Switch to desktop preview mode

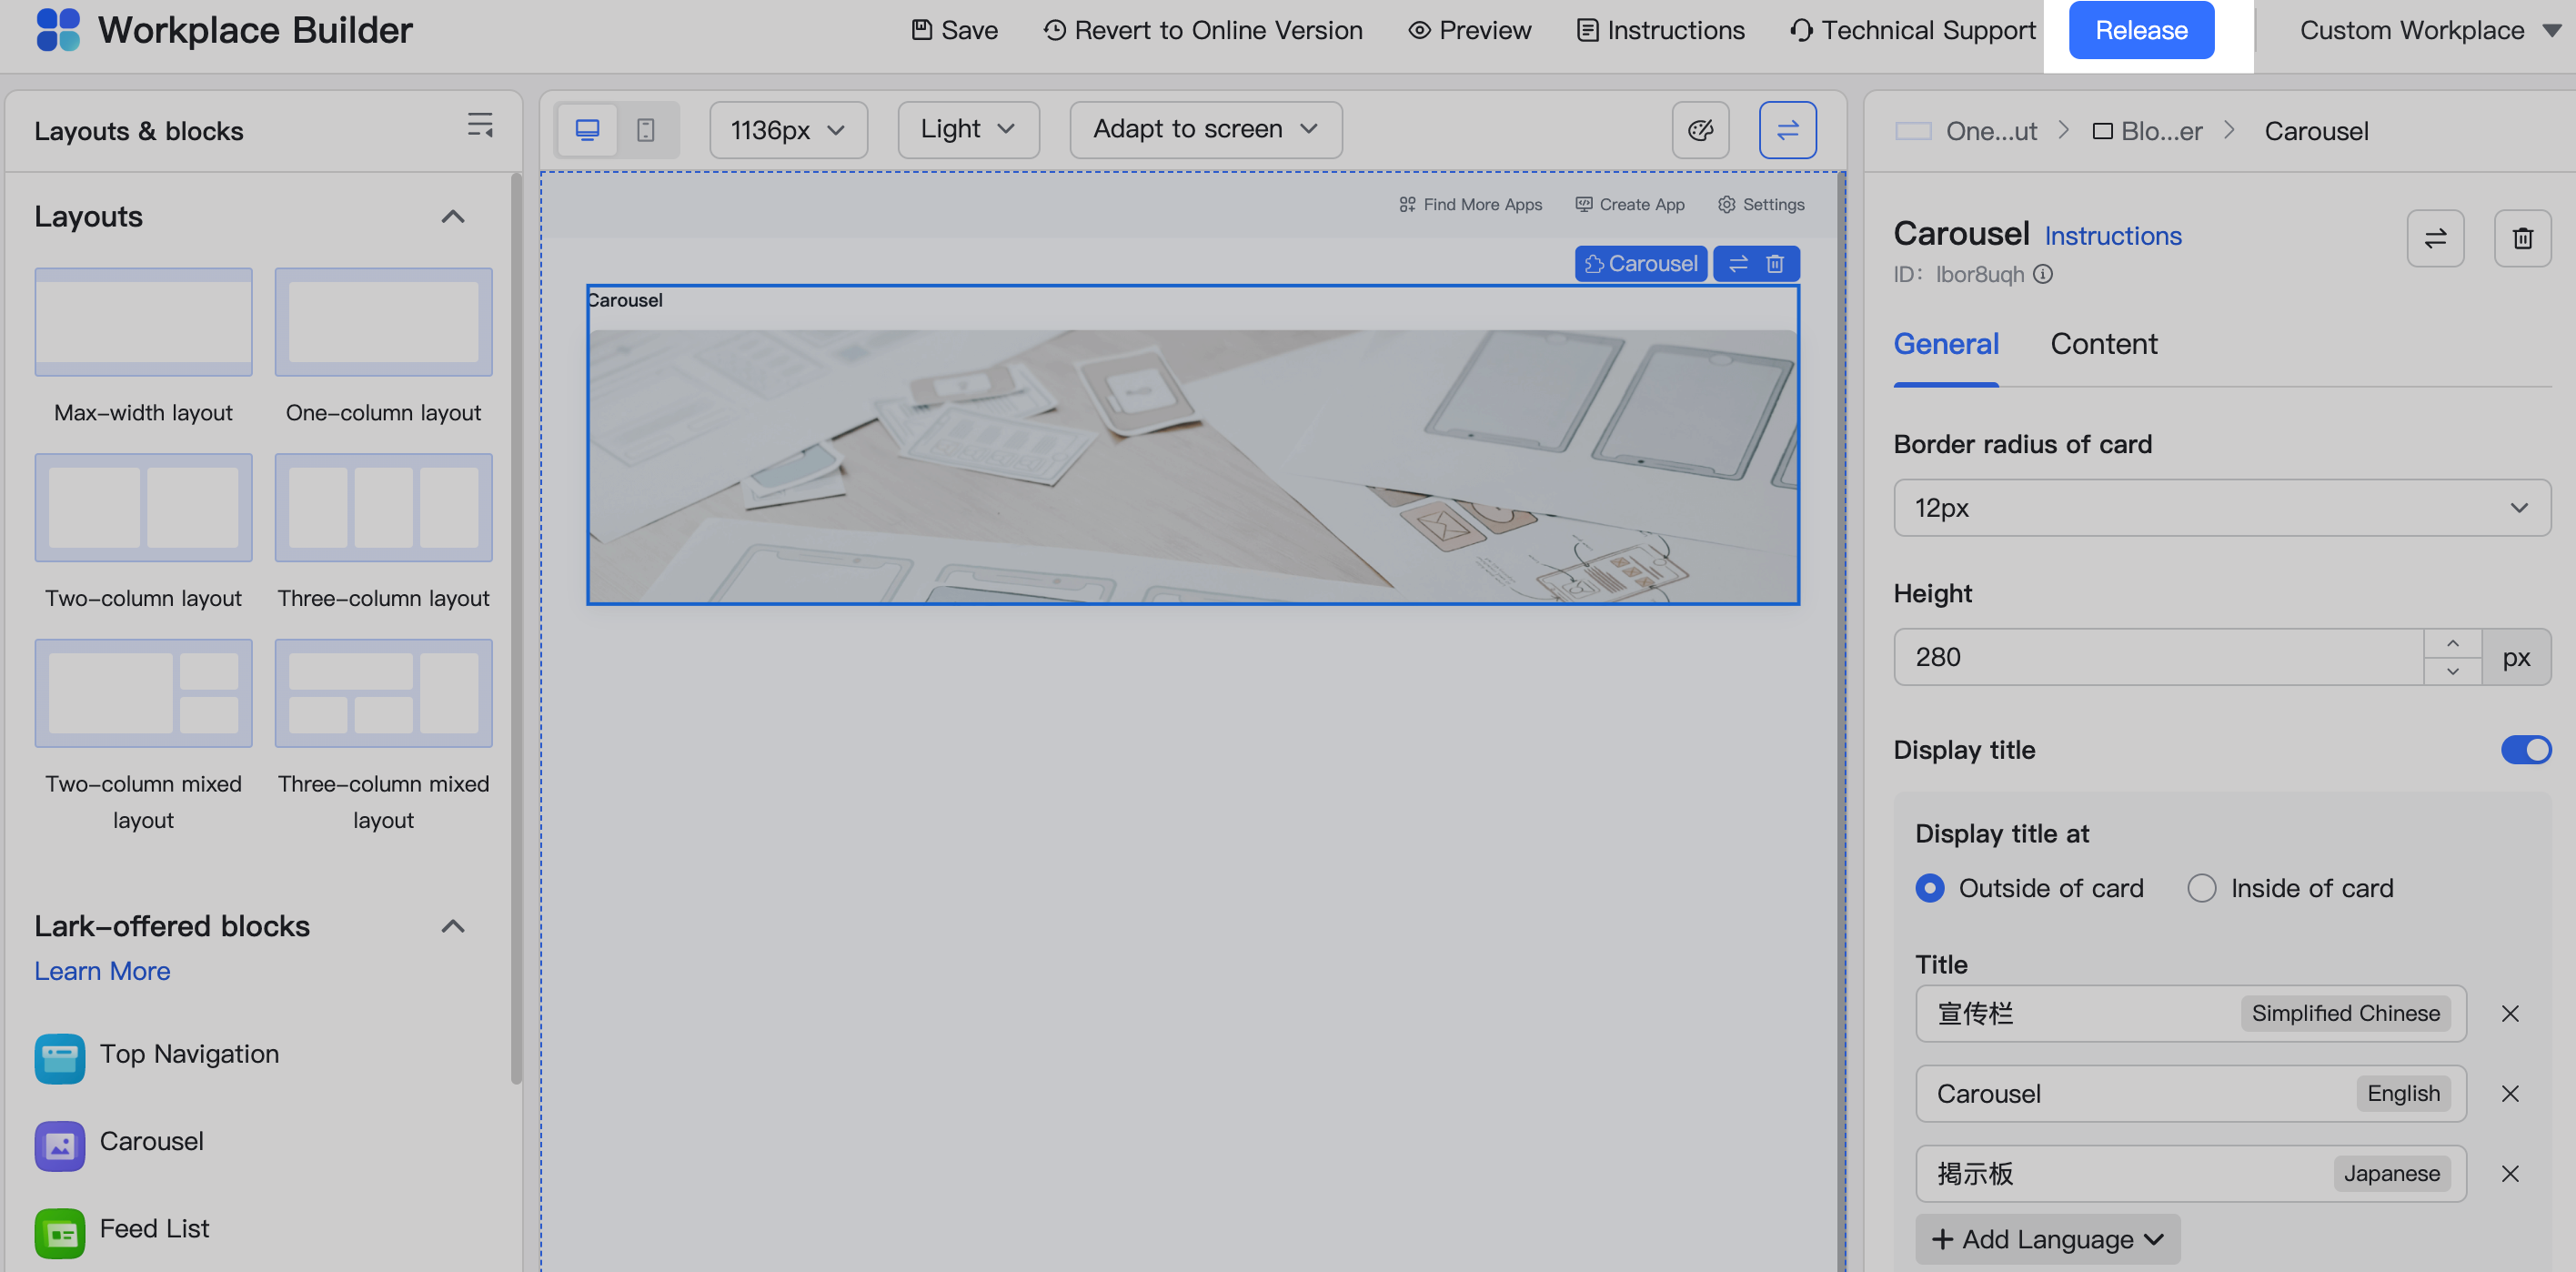point(587,130)
